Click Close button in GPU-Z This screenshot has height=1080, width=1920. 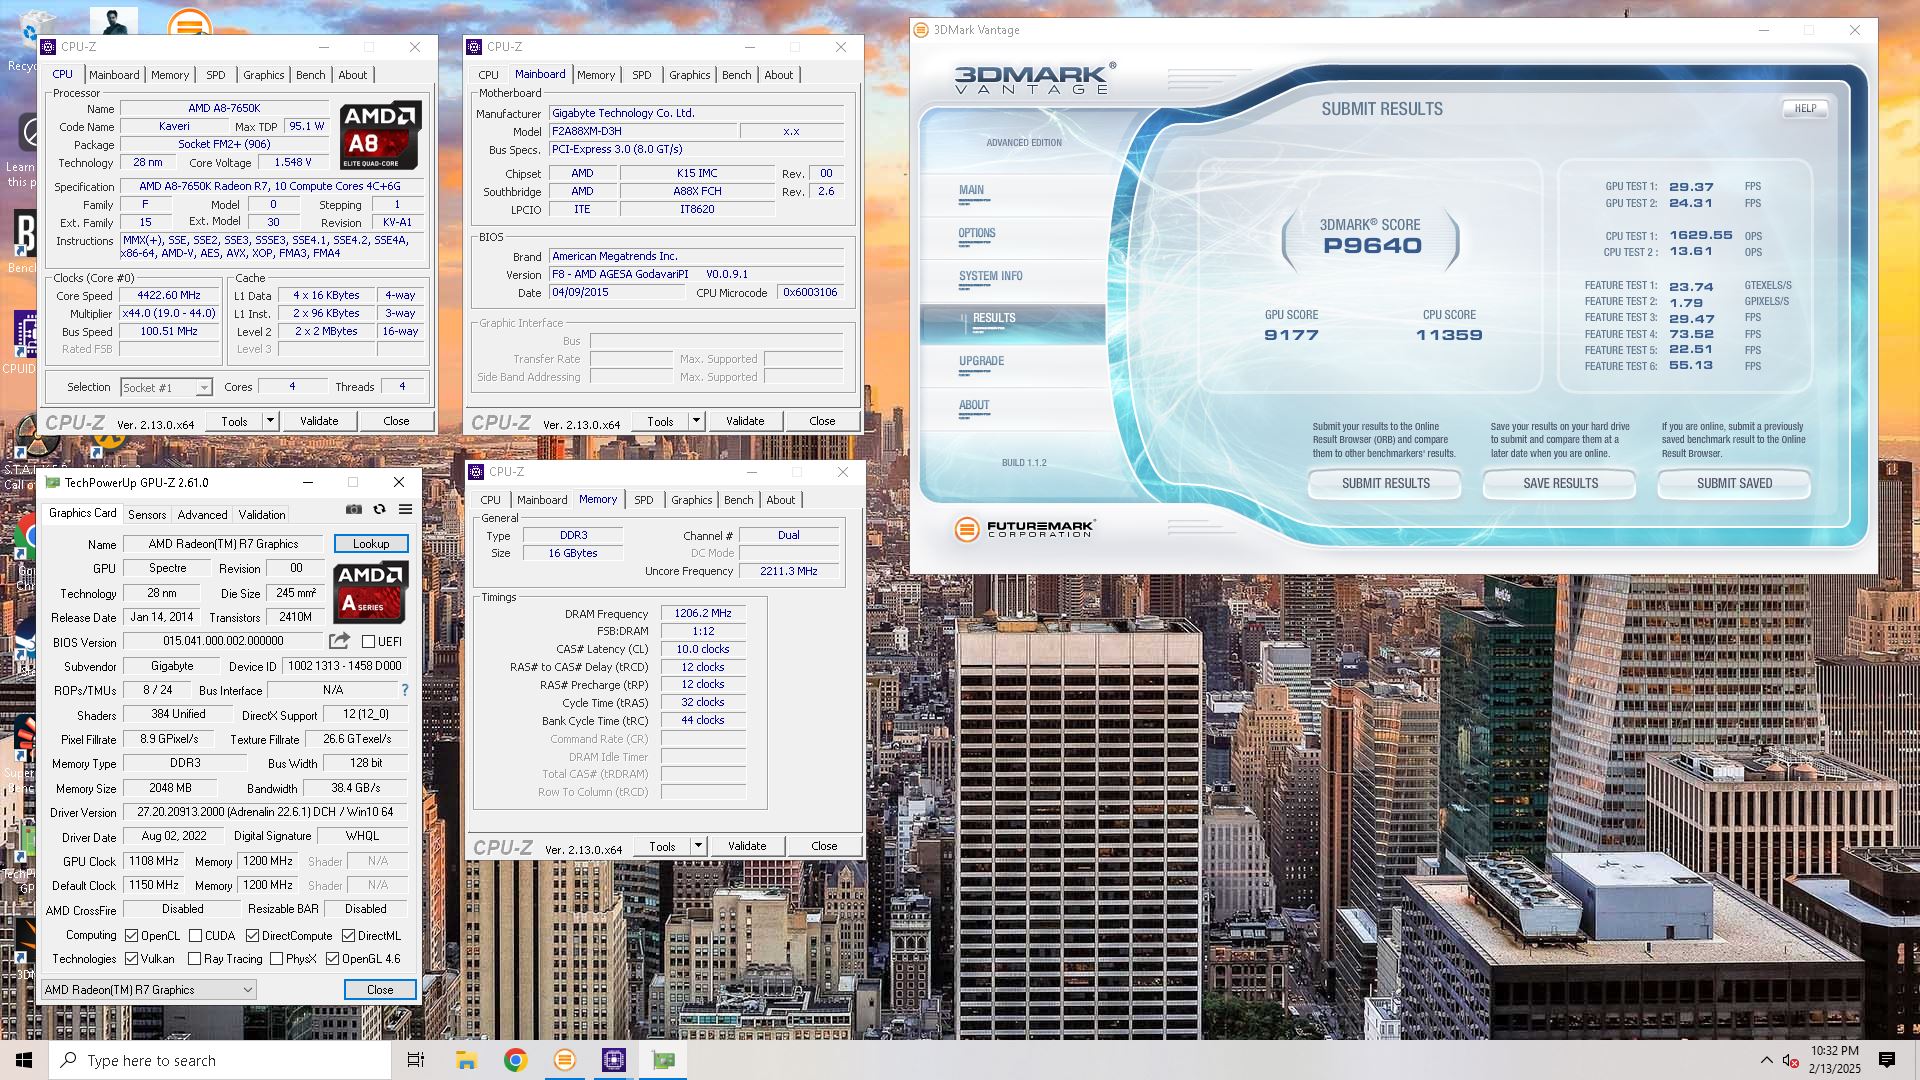coord(380,990)
